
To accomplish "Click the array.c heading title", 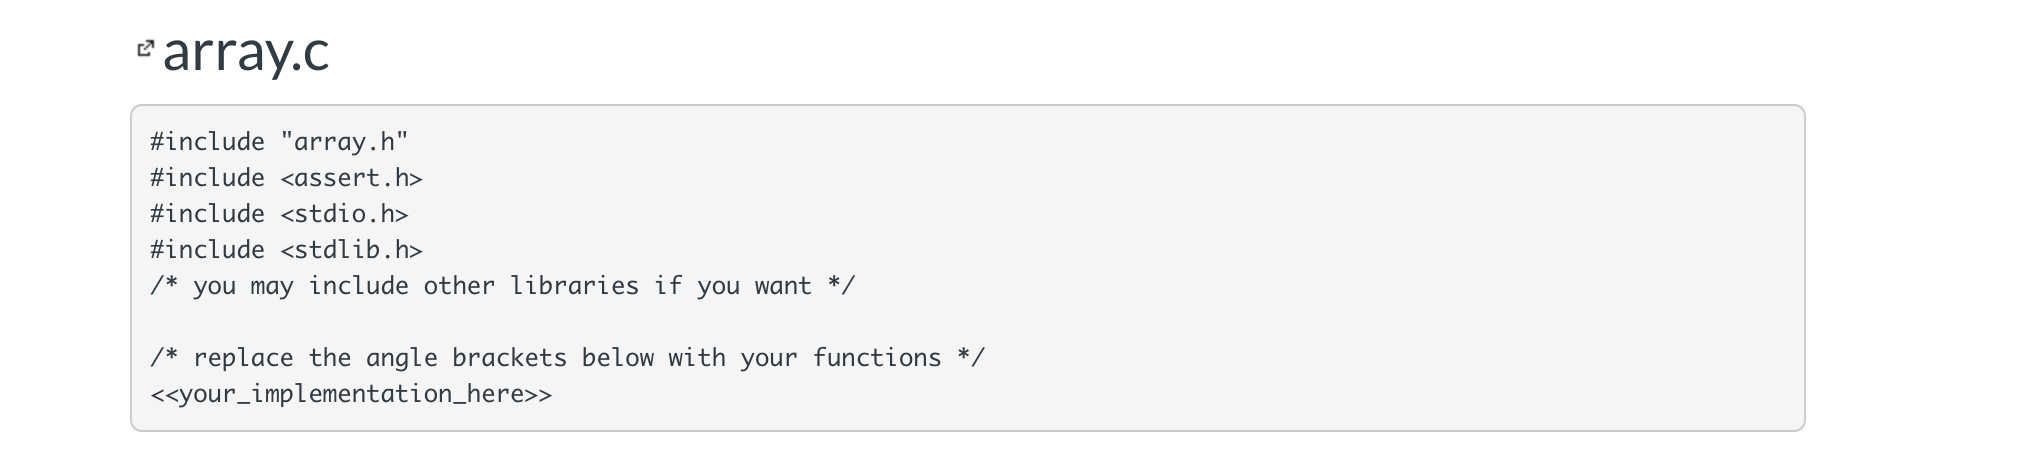I will [246, 52].
